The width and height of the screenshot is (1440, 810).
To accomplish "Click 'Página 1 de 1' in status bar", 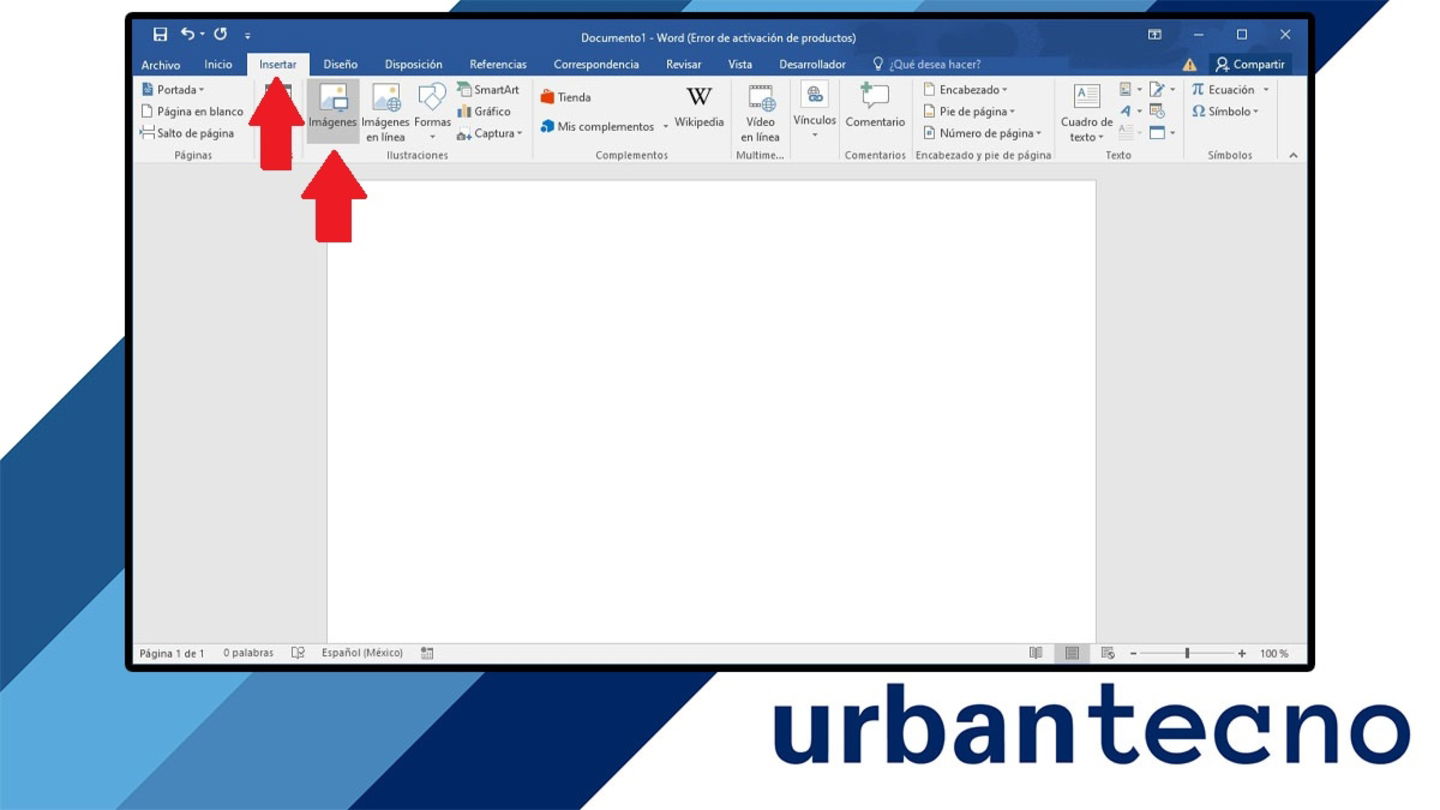I will point(172,653).
